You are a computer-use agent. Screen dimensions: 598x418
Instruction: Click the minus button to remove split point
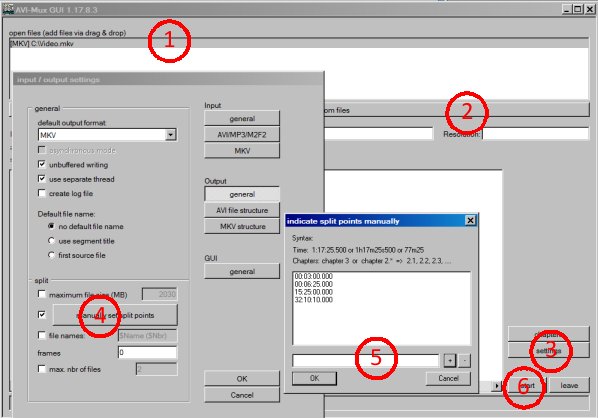(464, 360)
